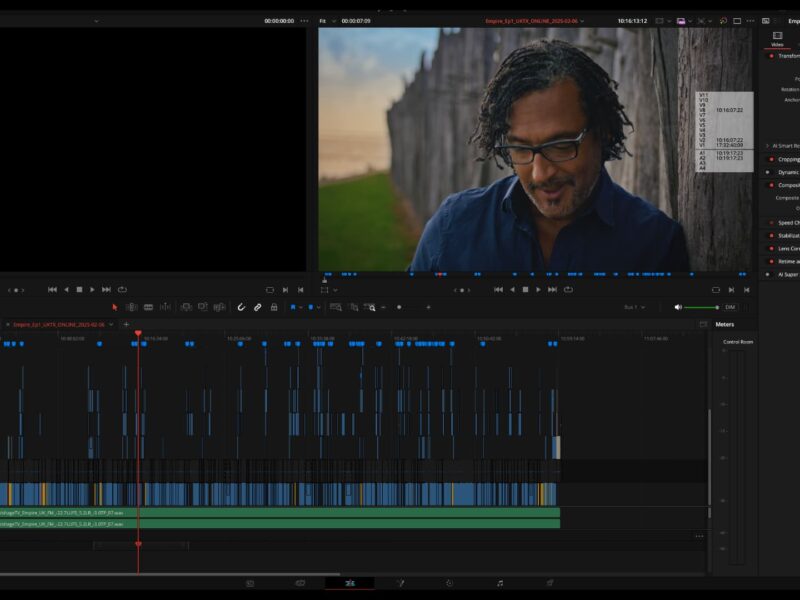Activate the Trim Edit mode tool

[132, 307]
